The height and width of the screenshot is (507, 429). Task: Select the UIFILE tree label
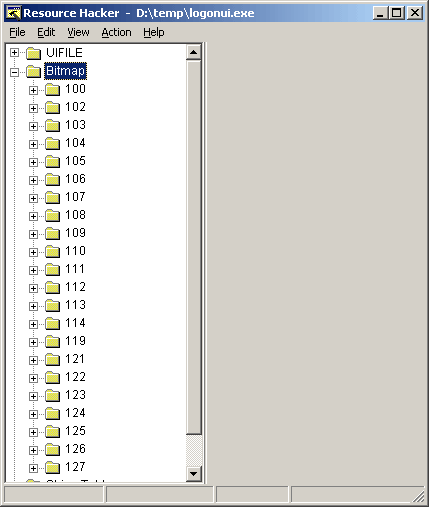point(64,53)
